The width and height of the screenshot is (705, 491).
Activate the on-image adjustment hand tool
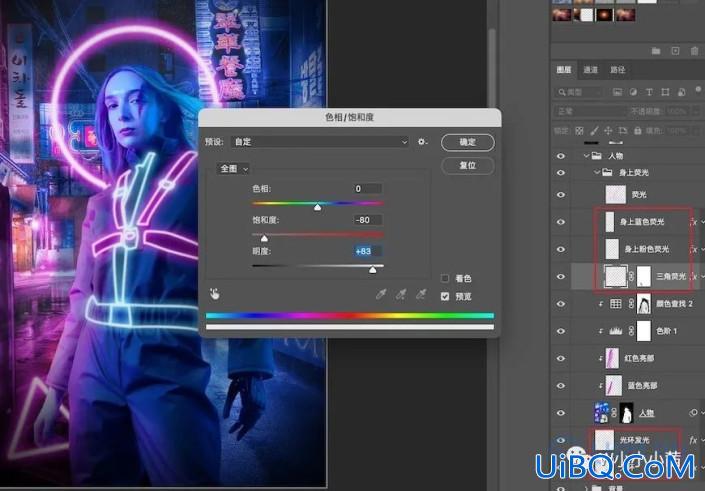pyautogui.click(x=214, y=294)
